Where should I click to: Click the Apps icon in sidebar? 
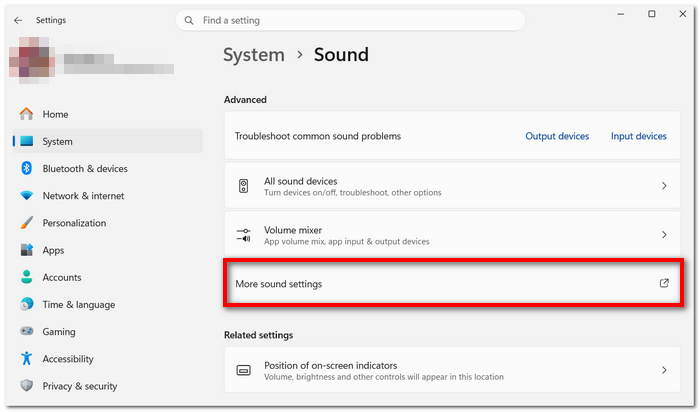[x=26, y=250]
